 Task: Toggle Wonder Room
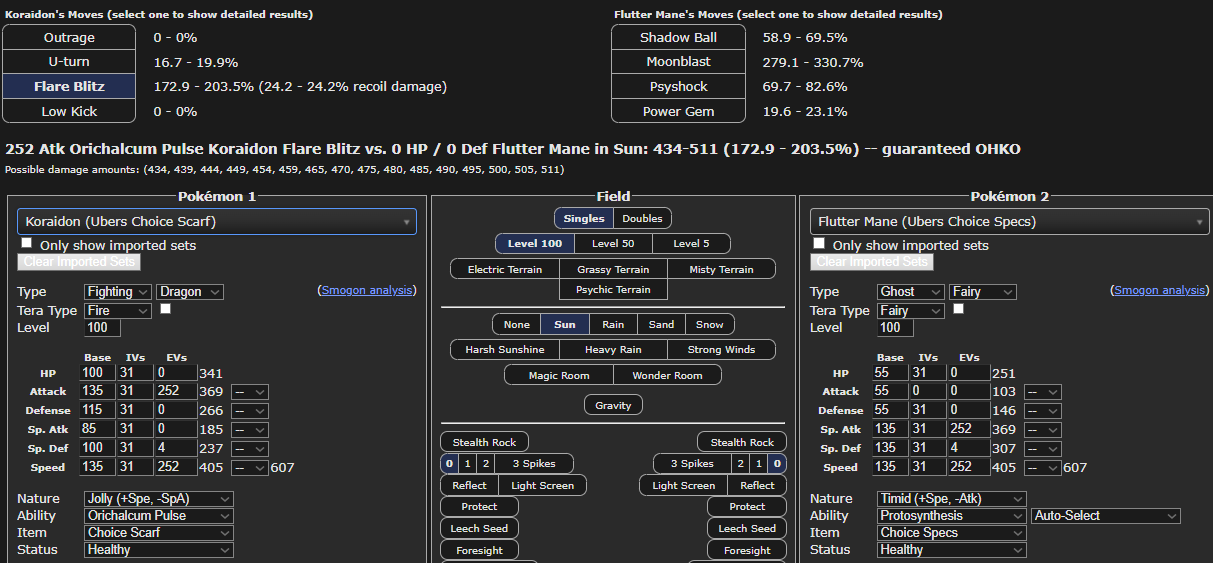pos(667,375)
